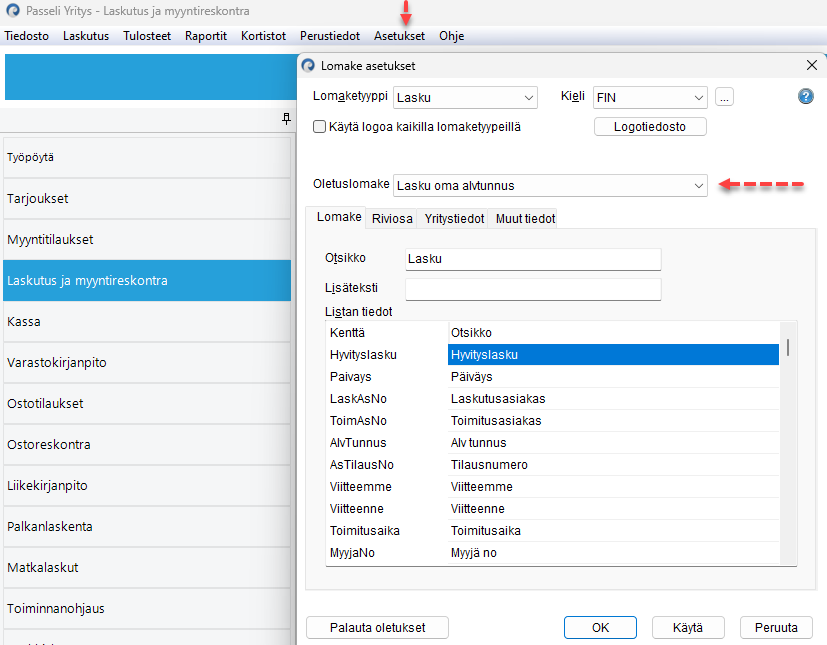The image size is (827, 645).
Task: Close the Lomake asetukset dialog
Action: click(x=811, y=65)
